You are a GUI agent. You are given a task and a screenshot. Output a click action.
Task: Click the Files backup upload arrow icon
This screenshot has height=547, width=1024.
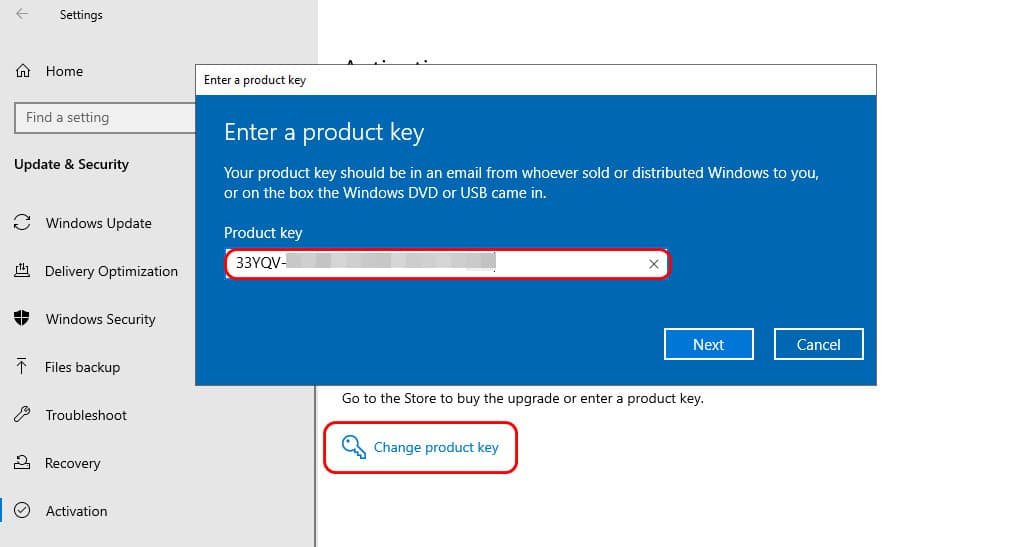(22, 366)
